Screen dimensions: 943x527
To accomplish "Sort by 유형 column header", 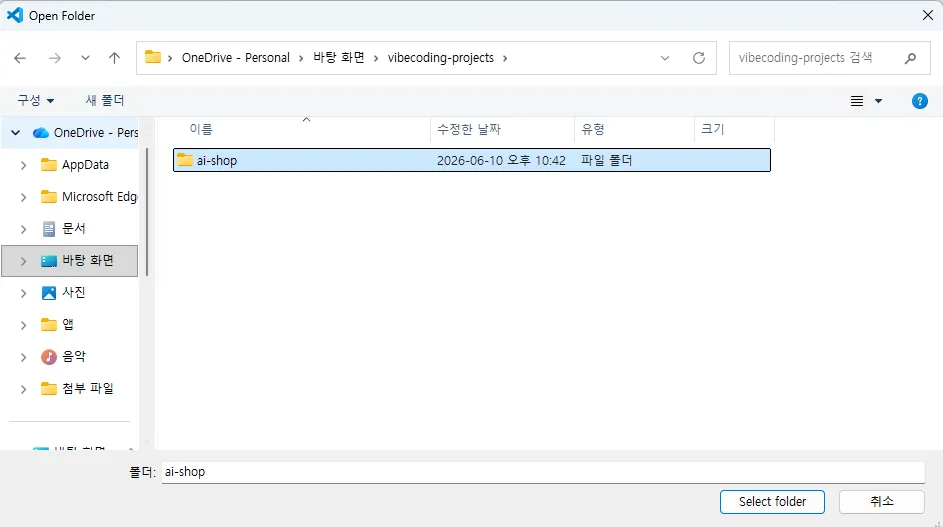I will click(593, 129).
